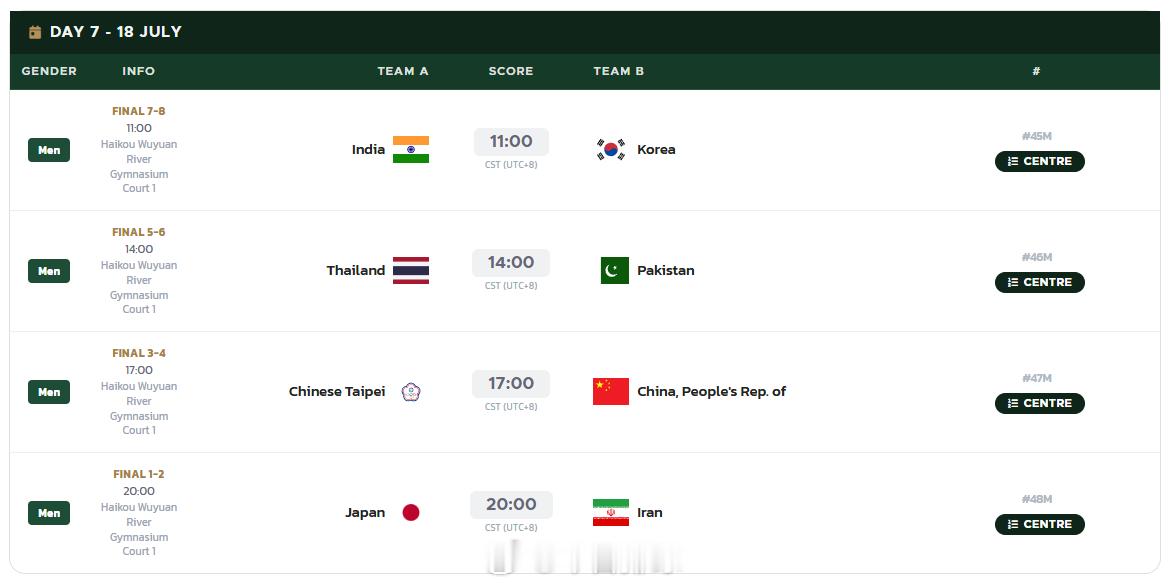Click the Thailand flag icon
1169x587 pixels.
tap(411, 270)
